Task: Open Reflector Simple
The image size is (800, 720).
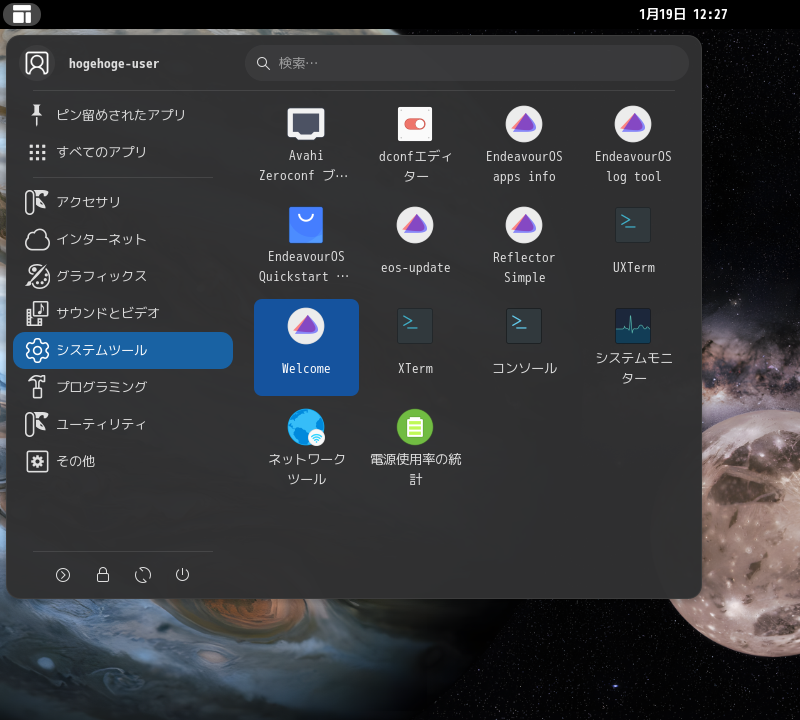Action: click(524, 246)
